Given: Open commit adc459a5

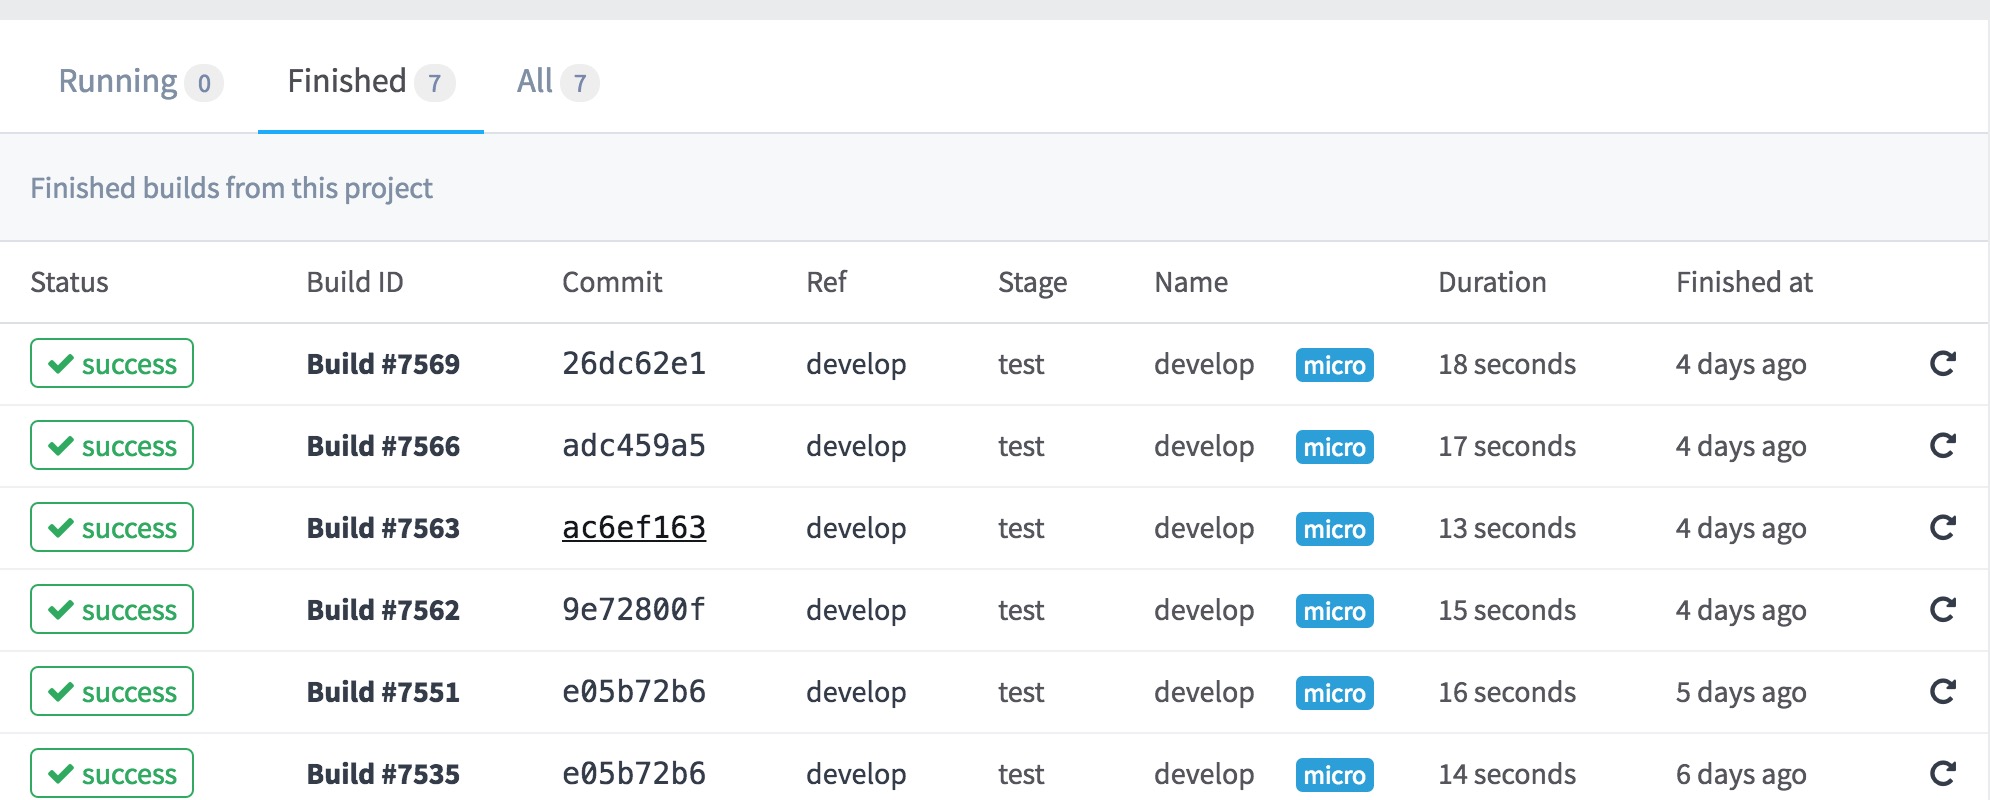Looking at the screenshot, I should point(634,446).
